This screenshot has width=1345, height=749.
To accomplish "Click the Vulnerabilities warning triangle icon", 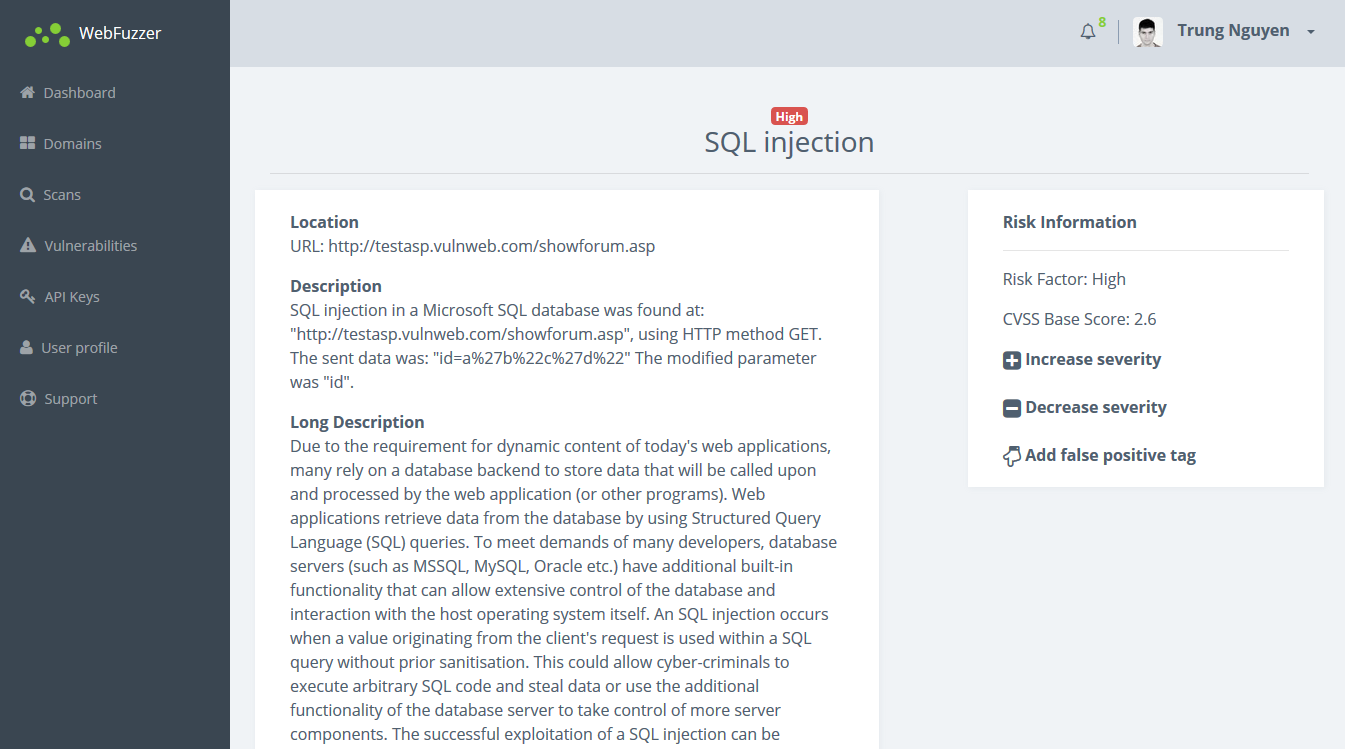I will point(28,245).
